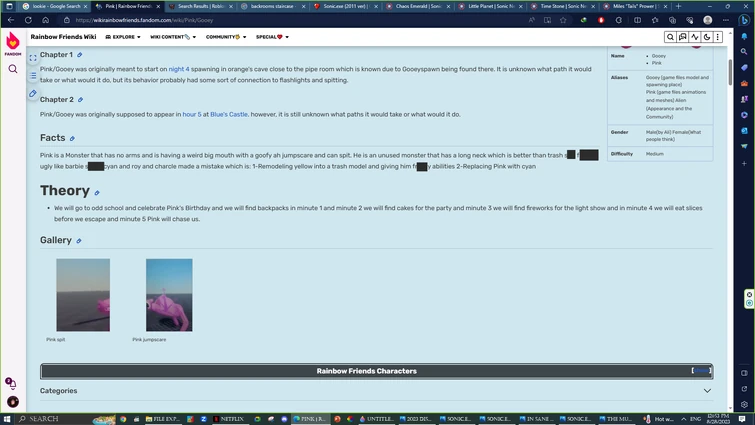The image size is (755, 425).
Task: Open the browser profile avatar
Action: [707, 20]
